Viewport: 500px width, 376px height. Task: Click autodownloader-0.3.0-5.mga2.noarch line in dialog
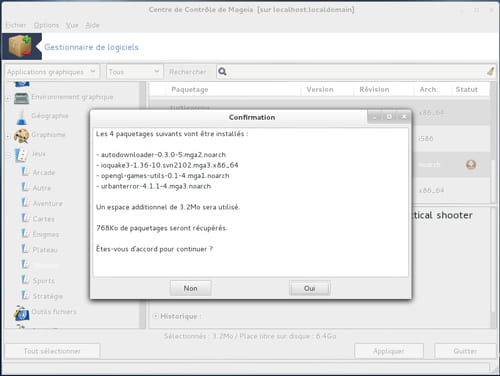(161, 155)
